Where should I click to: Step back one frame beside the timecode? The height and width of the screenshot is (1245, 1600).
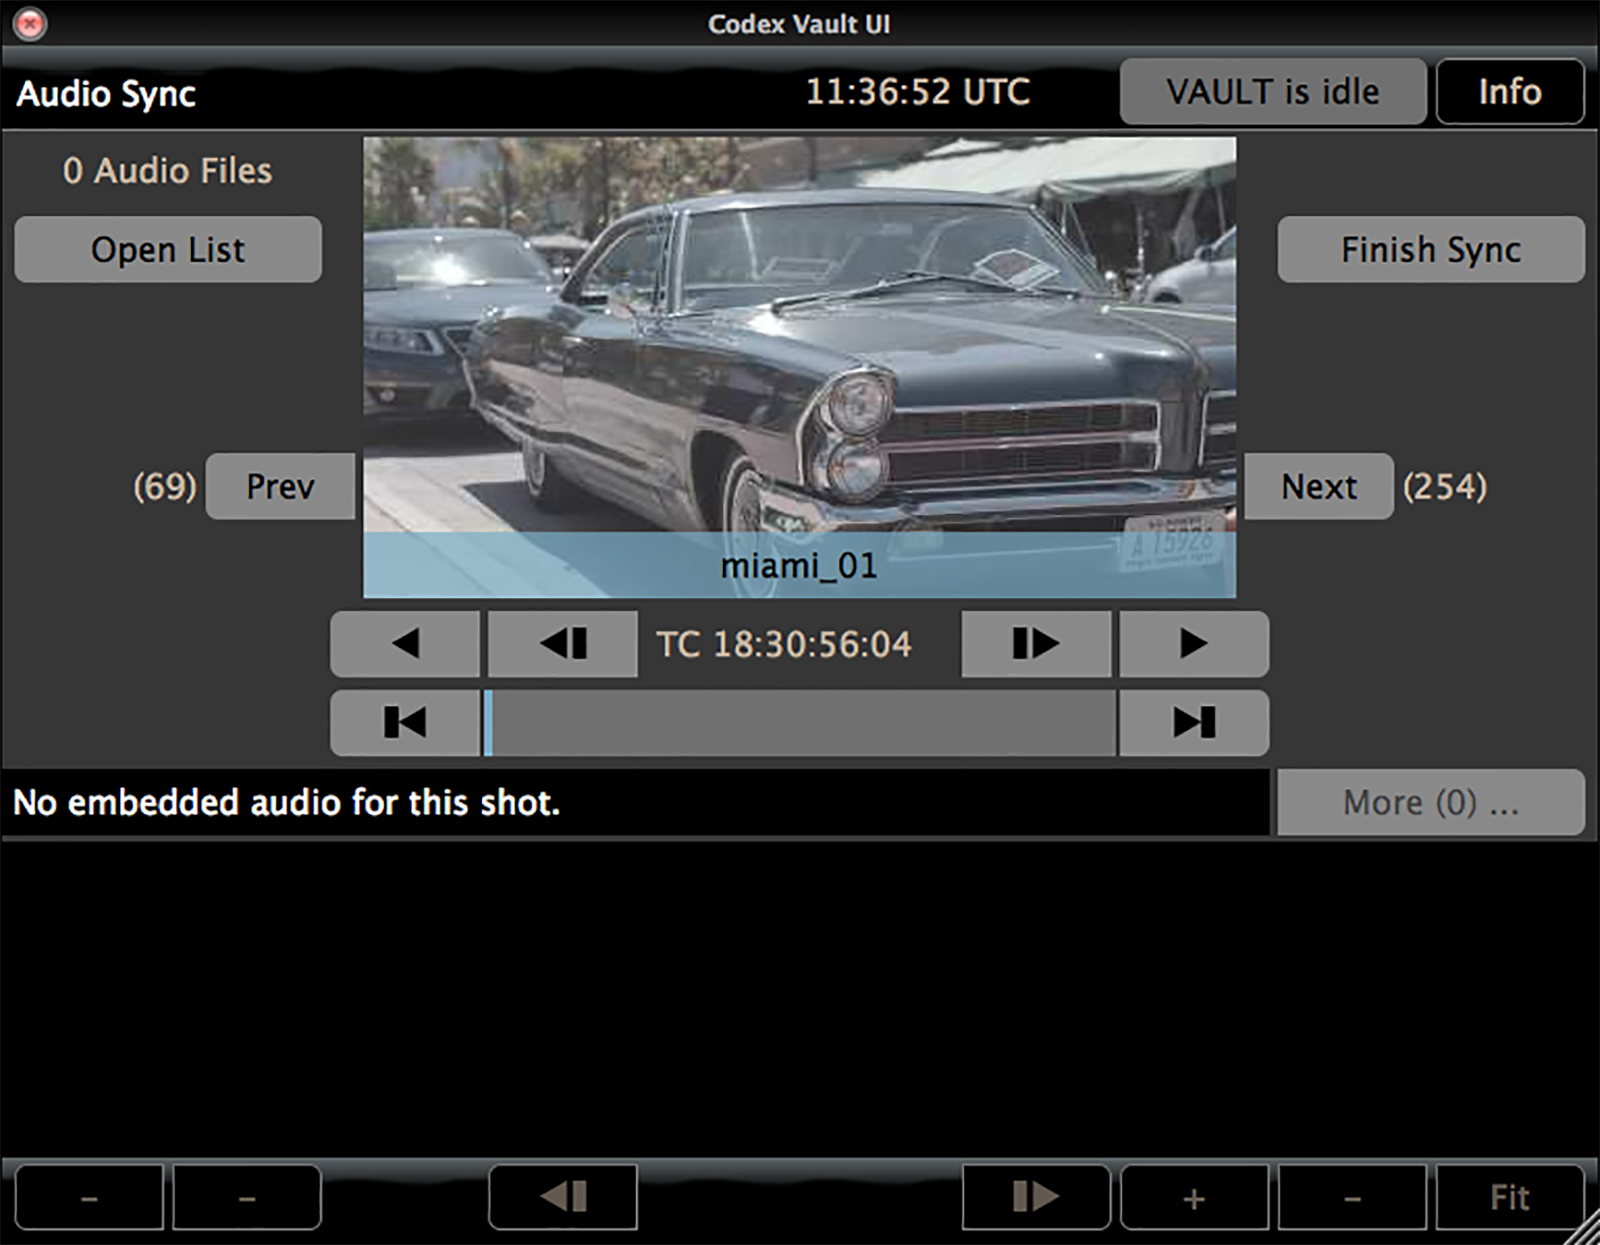tap(562, 644)
